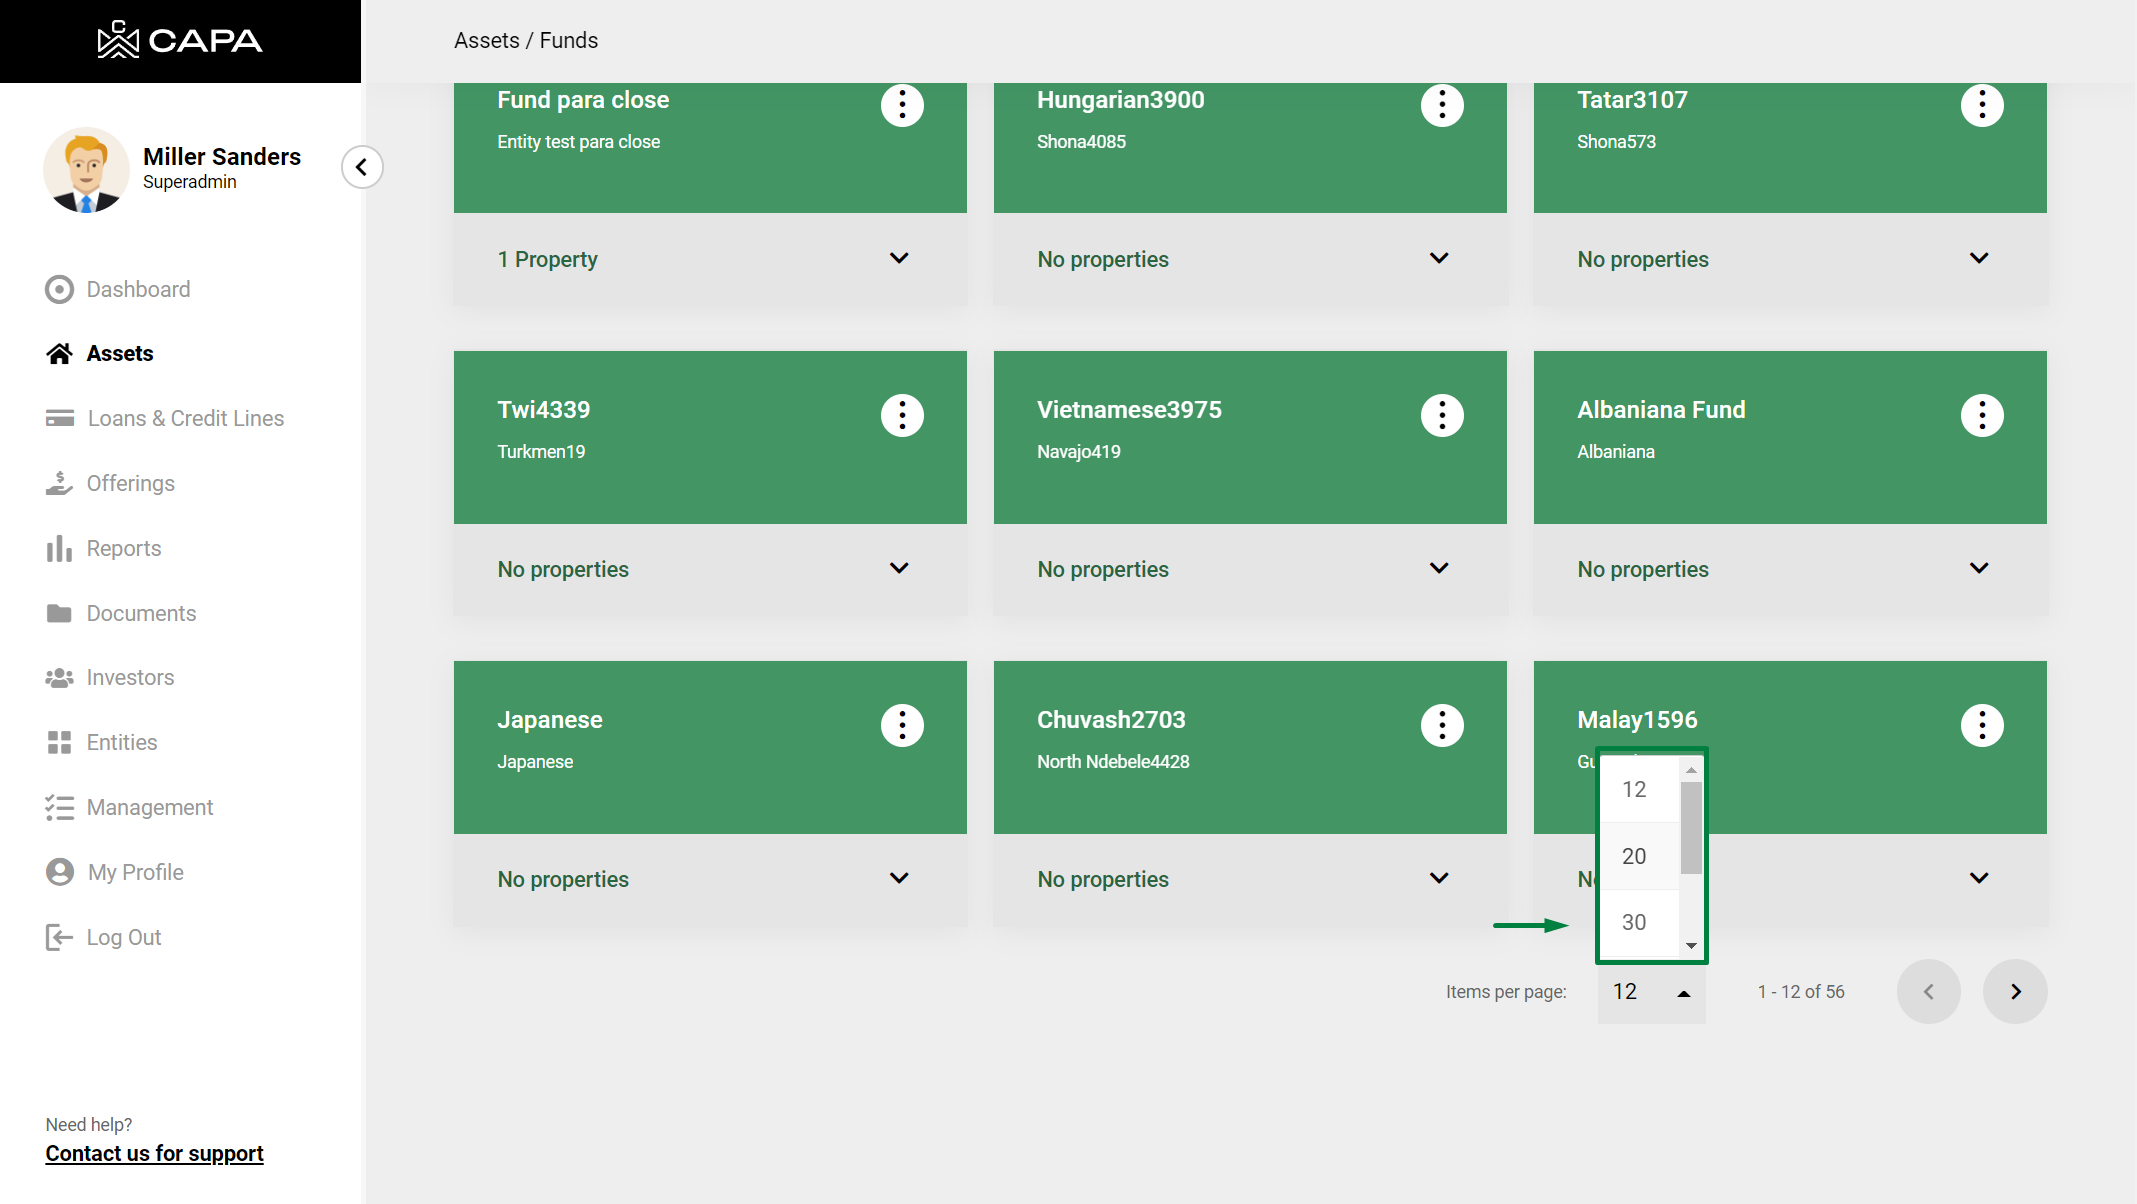The height and width of the screenshot is (1204, 2137).
Task: Open three-dot menu on Chuvash2703 card
Action: pos(1442,725)
